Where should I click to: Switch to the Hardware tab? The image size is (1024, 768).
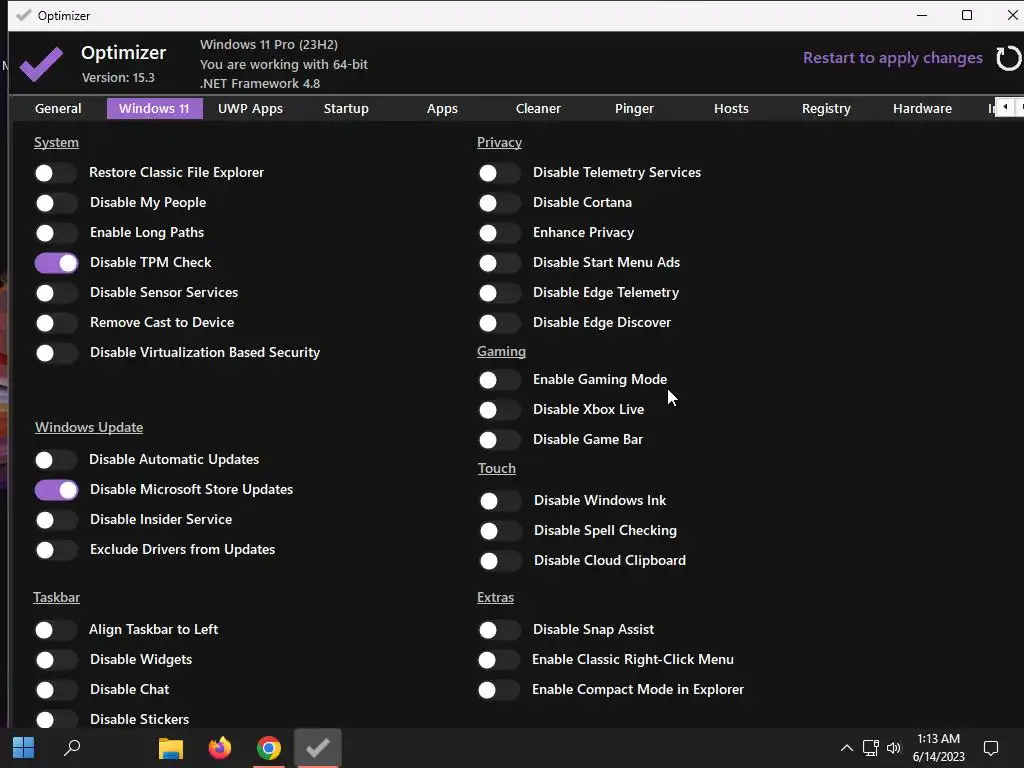[922, 108]
